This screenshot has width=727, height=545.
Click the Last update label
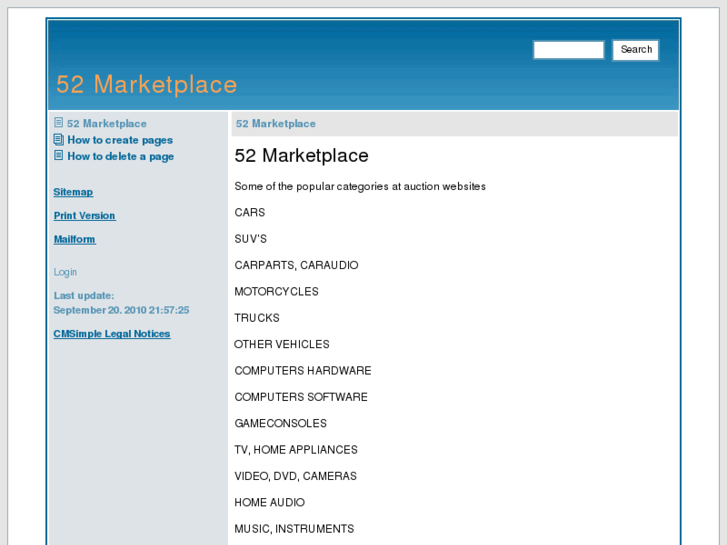pyautogui.click(x=84, y=296)
